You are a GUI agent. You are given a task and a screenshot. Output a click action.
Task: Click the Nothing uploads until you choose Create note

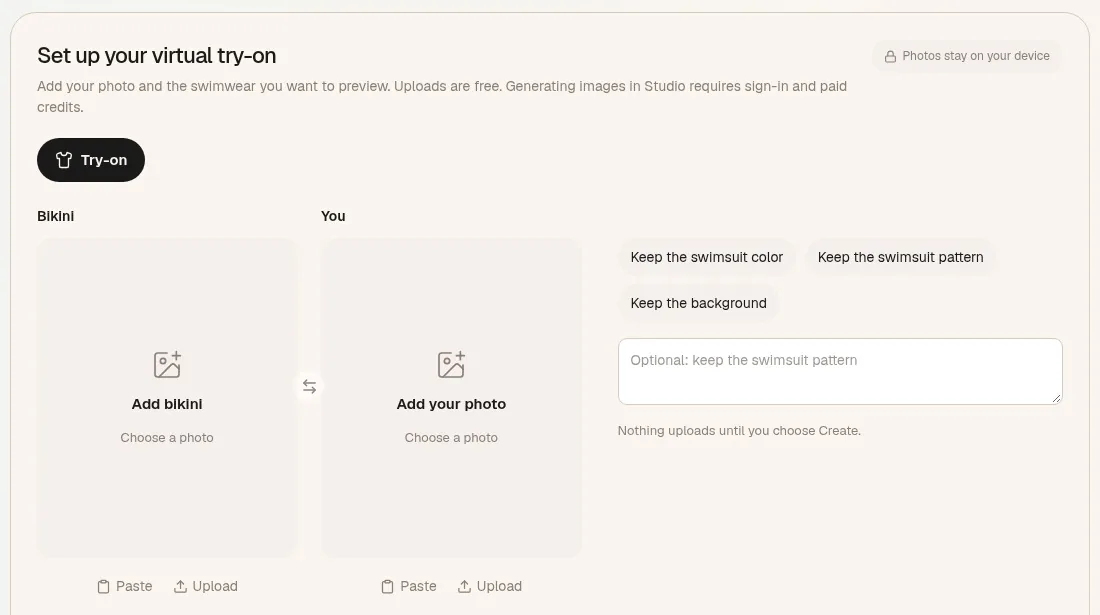pos(739,431)
